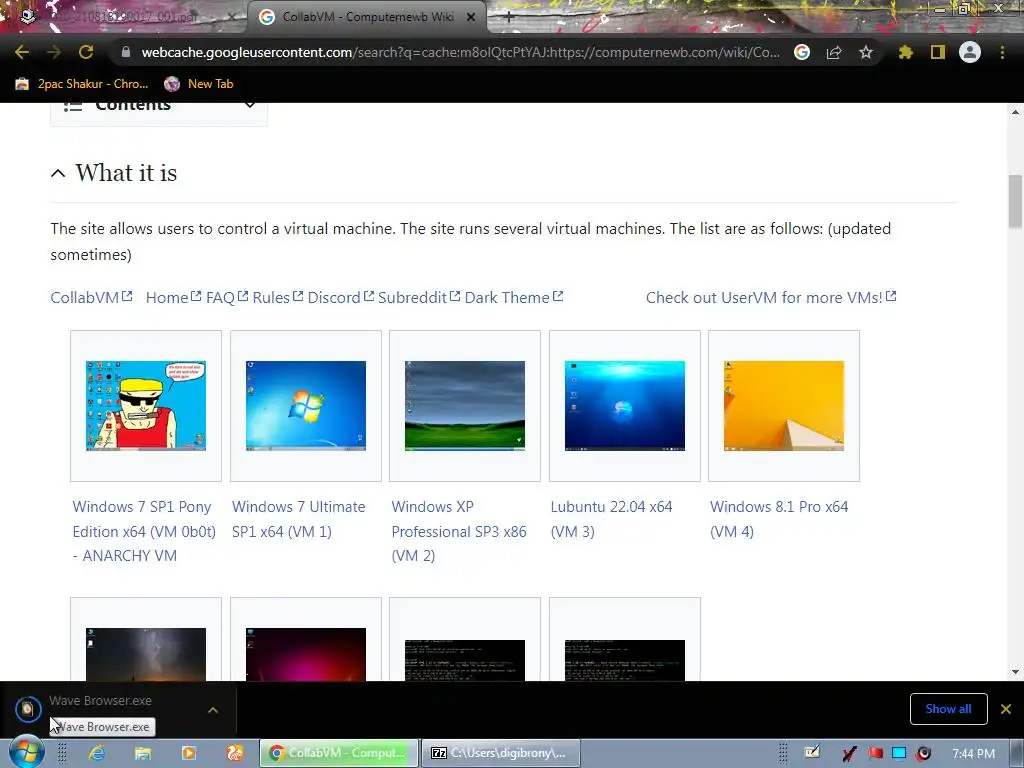Image resolution: width=1024 pixels, height=768 pixels.
Task: Launch Windows Media Player from taskbar
Action: [x=189, y=753]
